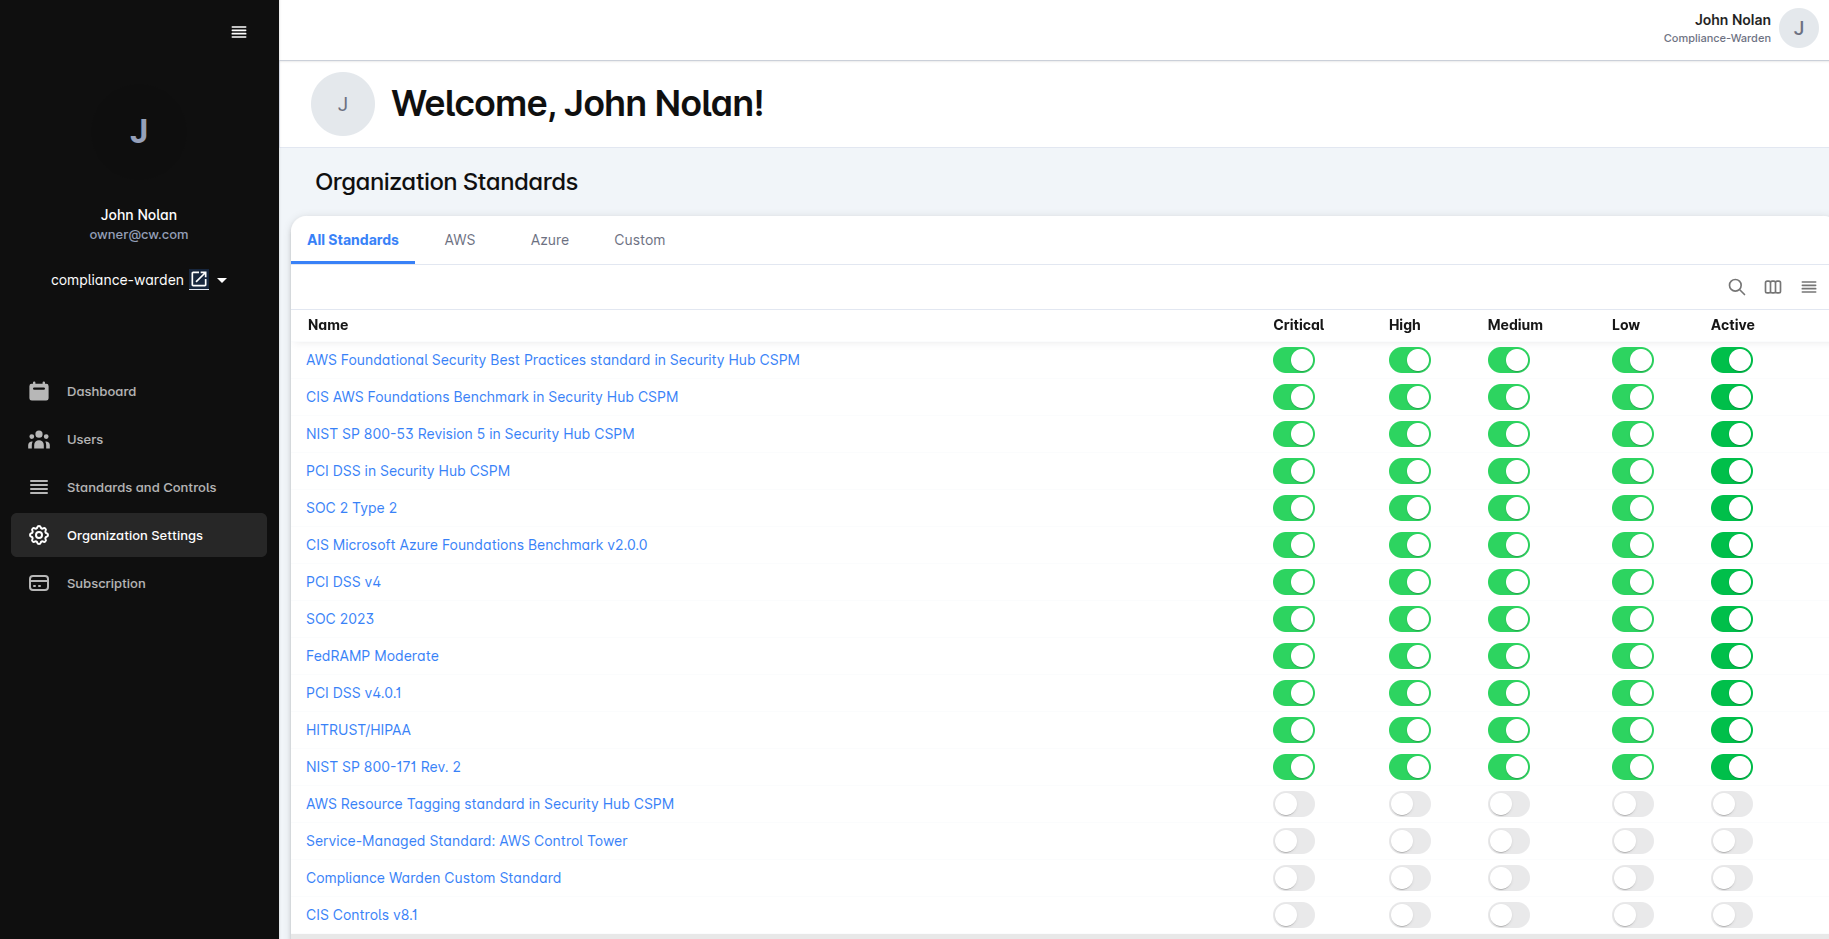Enable Critical toggle for CIS Controls v8.1
This screenshot has width=1829, height=939.
pyautogui.click(x=1293, y=915)
